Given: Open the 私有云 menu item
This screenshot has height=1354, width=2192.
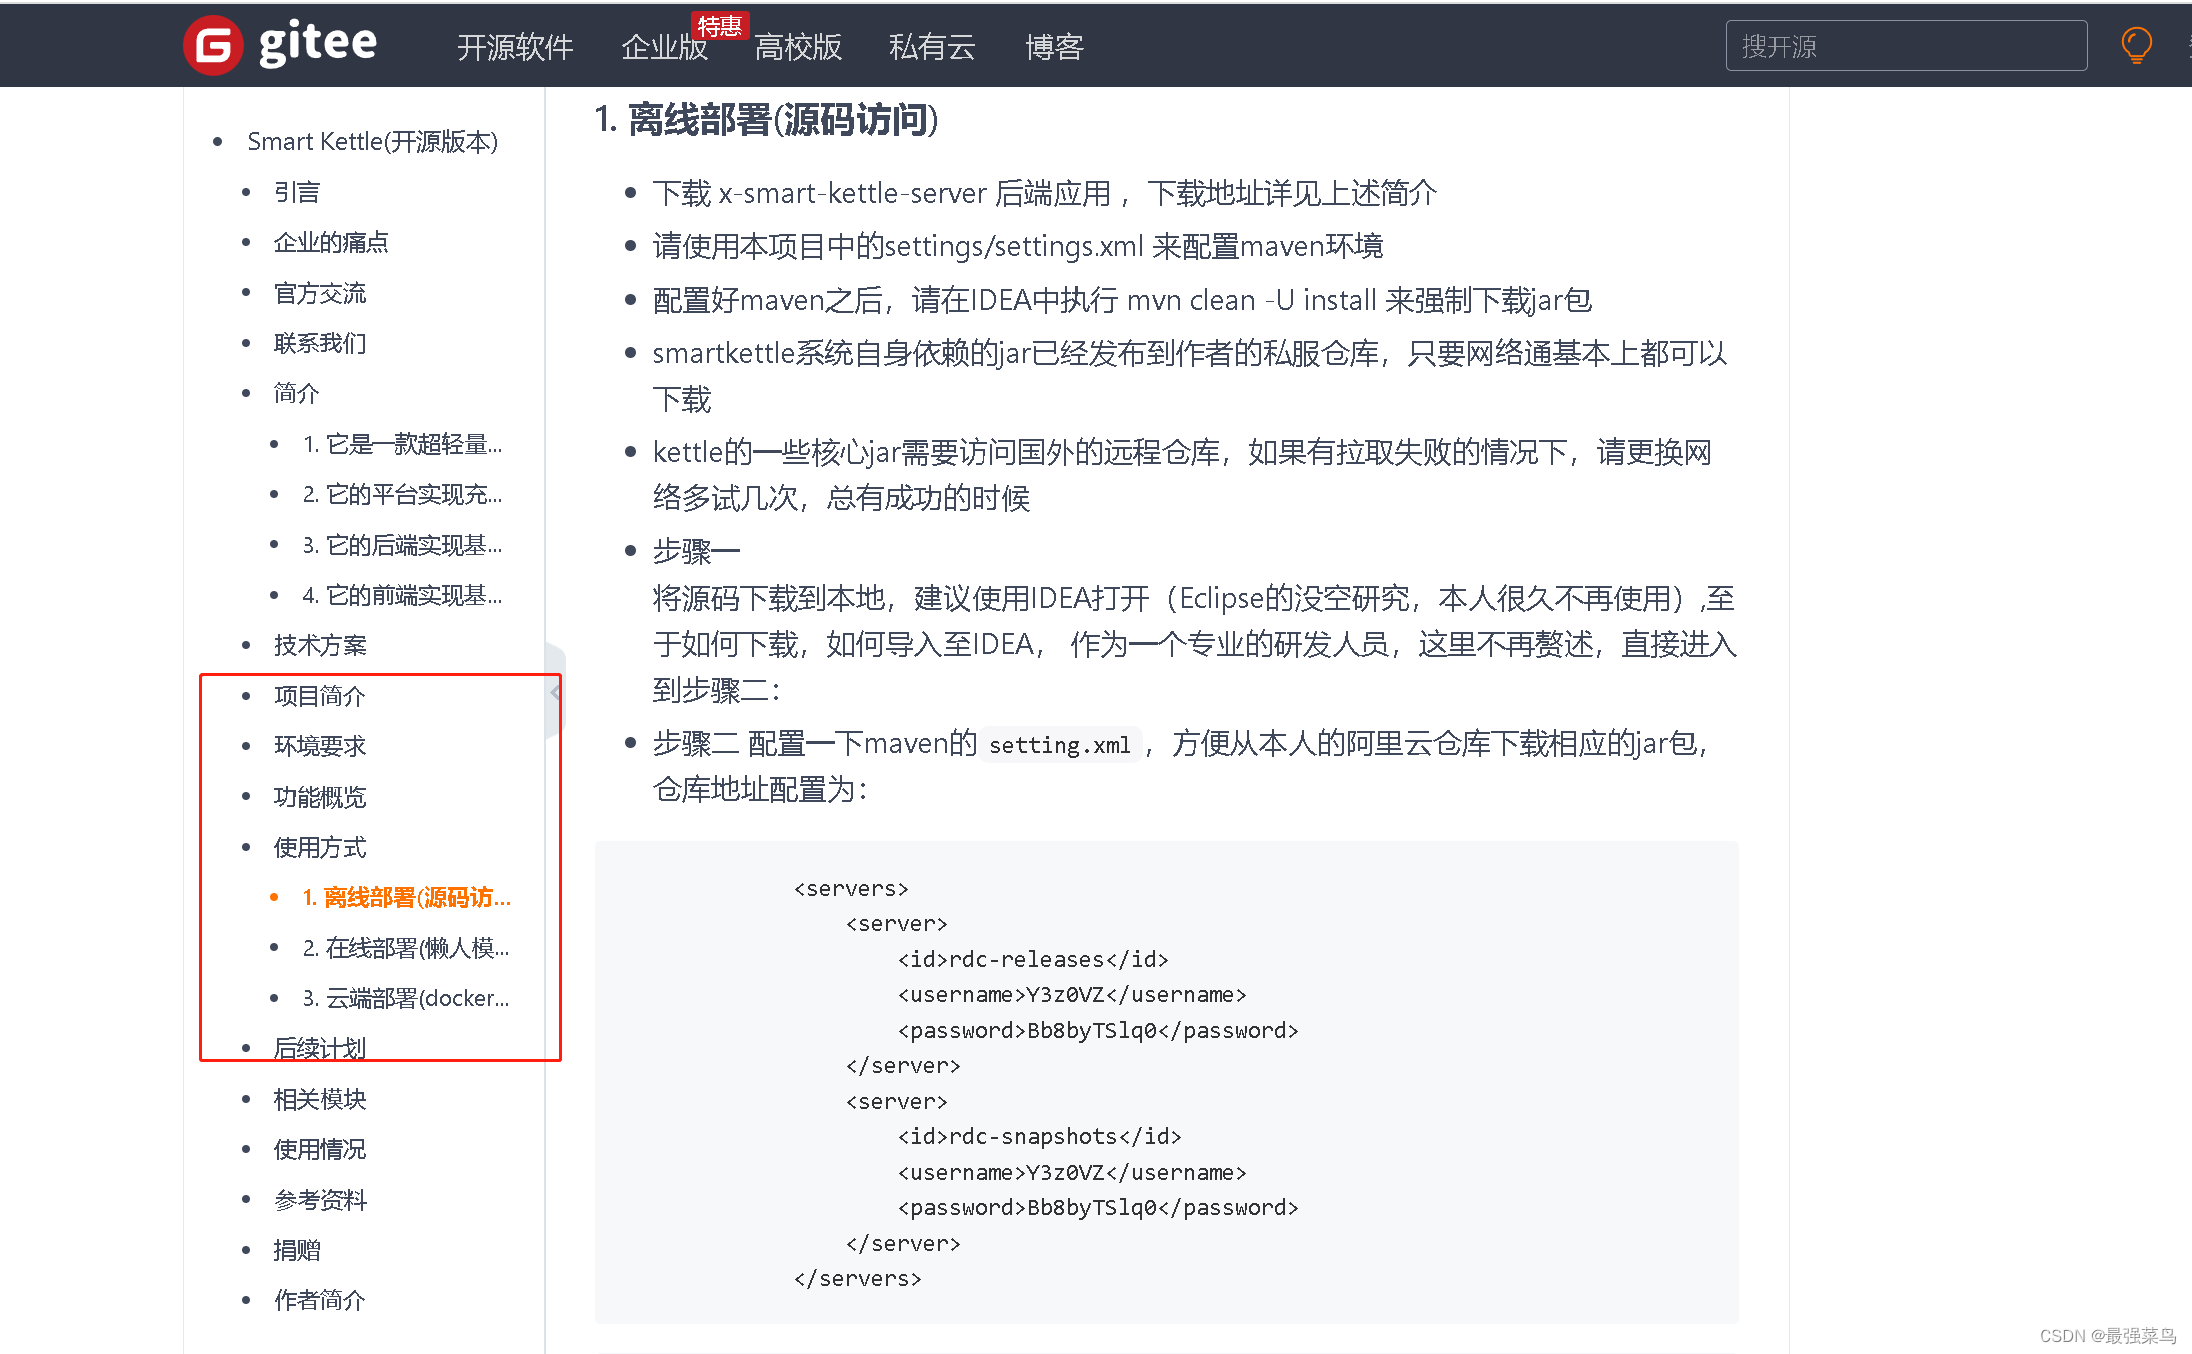Looking at the screenshot, I should pyautogui.click(x=931, y=47).
